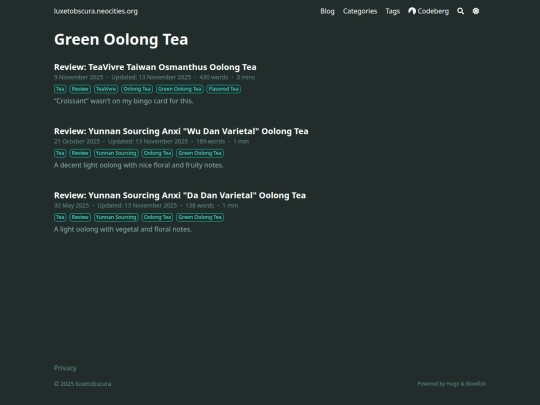The height and width of the screenshot is (405, 540).
Task: Click the "21 October 2025" post date
Action: click(77, 142)
